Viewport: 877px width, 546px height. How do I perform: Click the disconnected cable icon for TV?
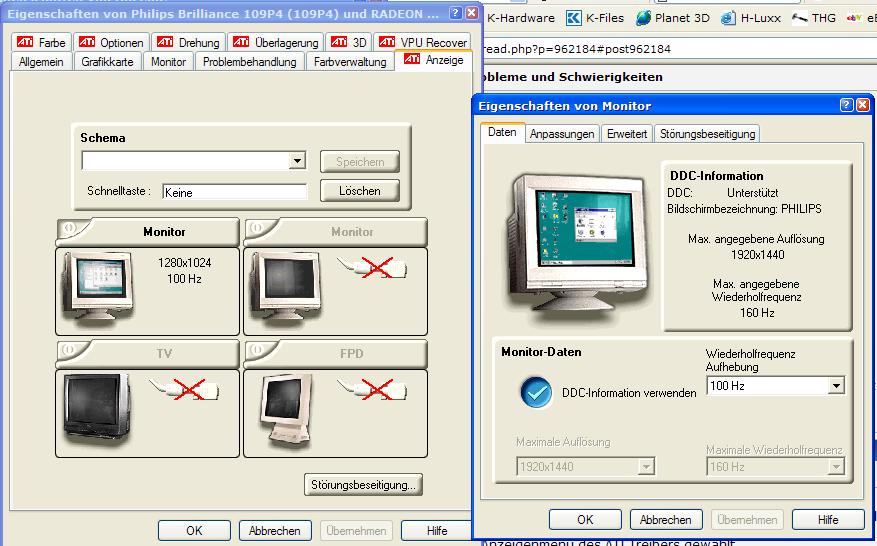(184, 389)
